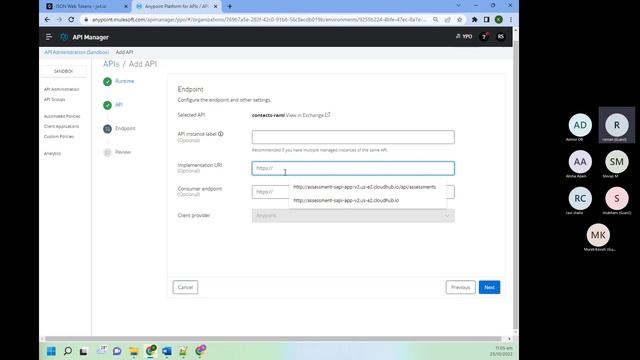Viewport: 640px width, 360px height.
Task: Open API Groups in sidebar
Action: click(54, 99)
